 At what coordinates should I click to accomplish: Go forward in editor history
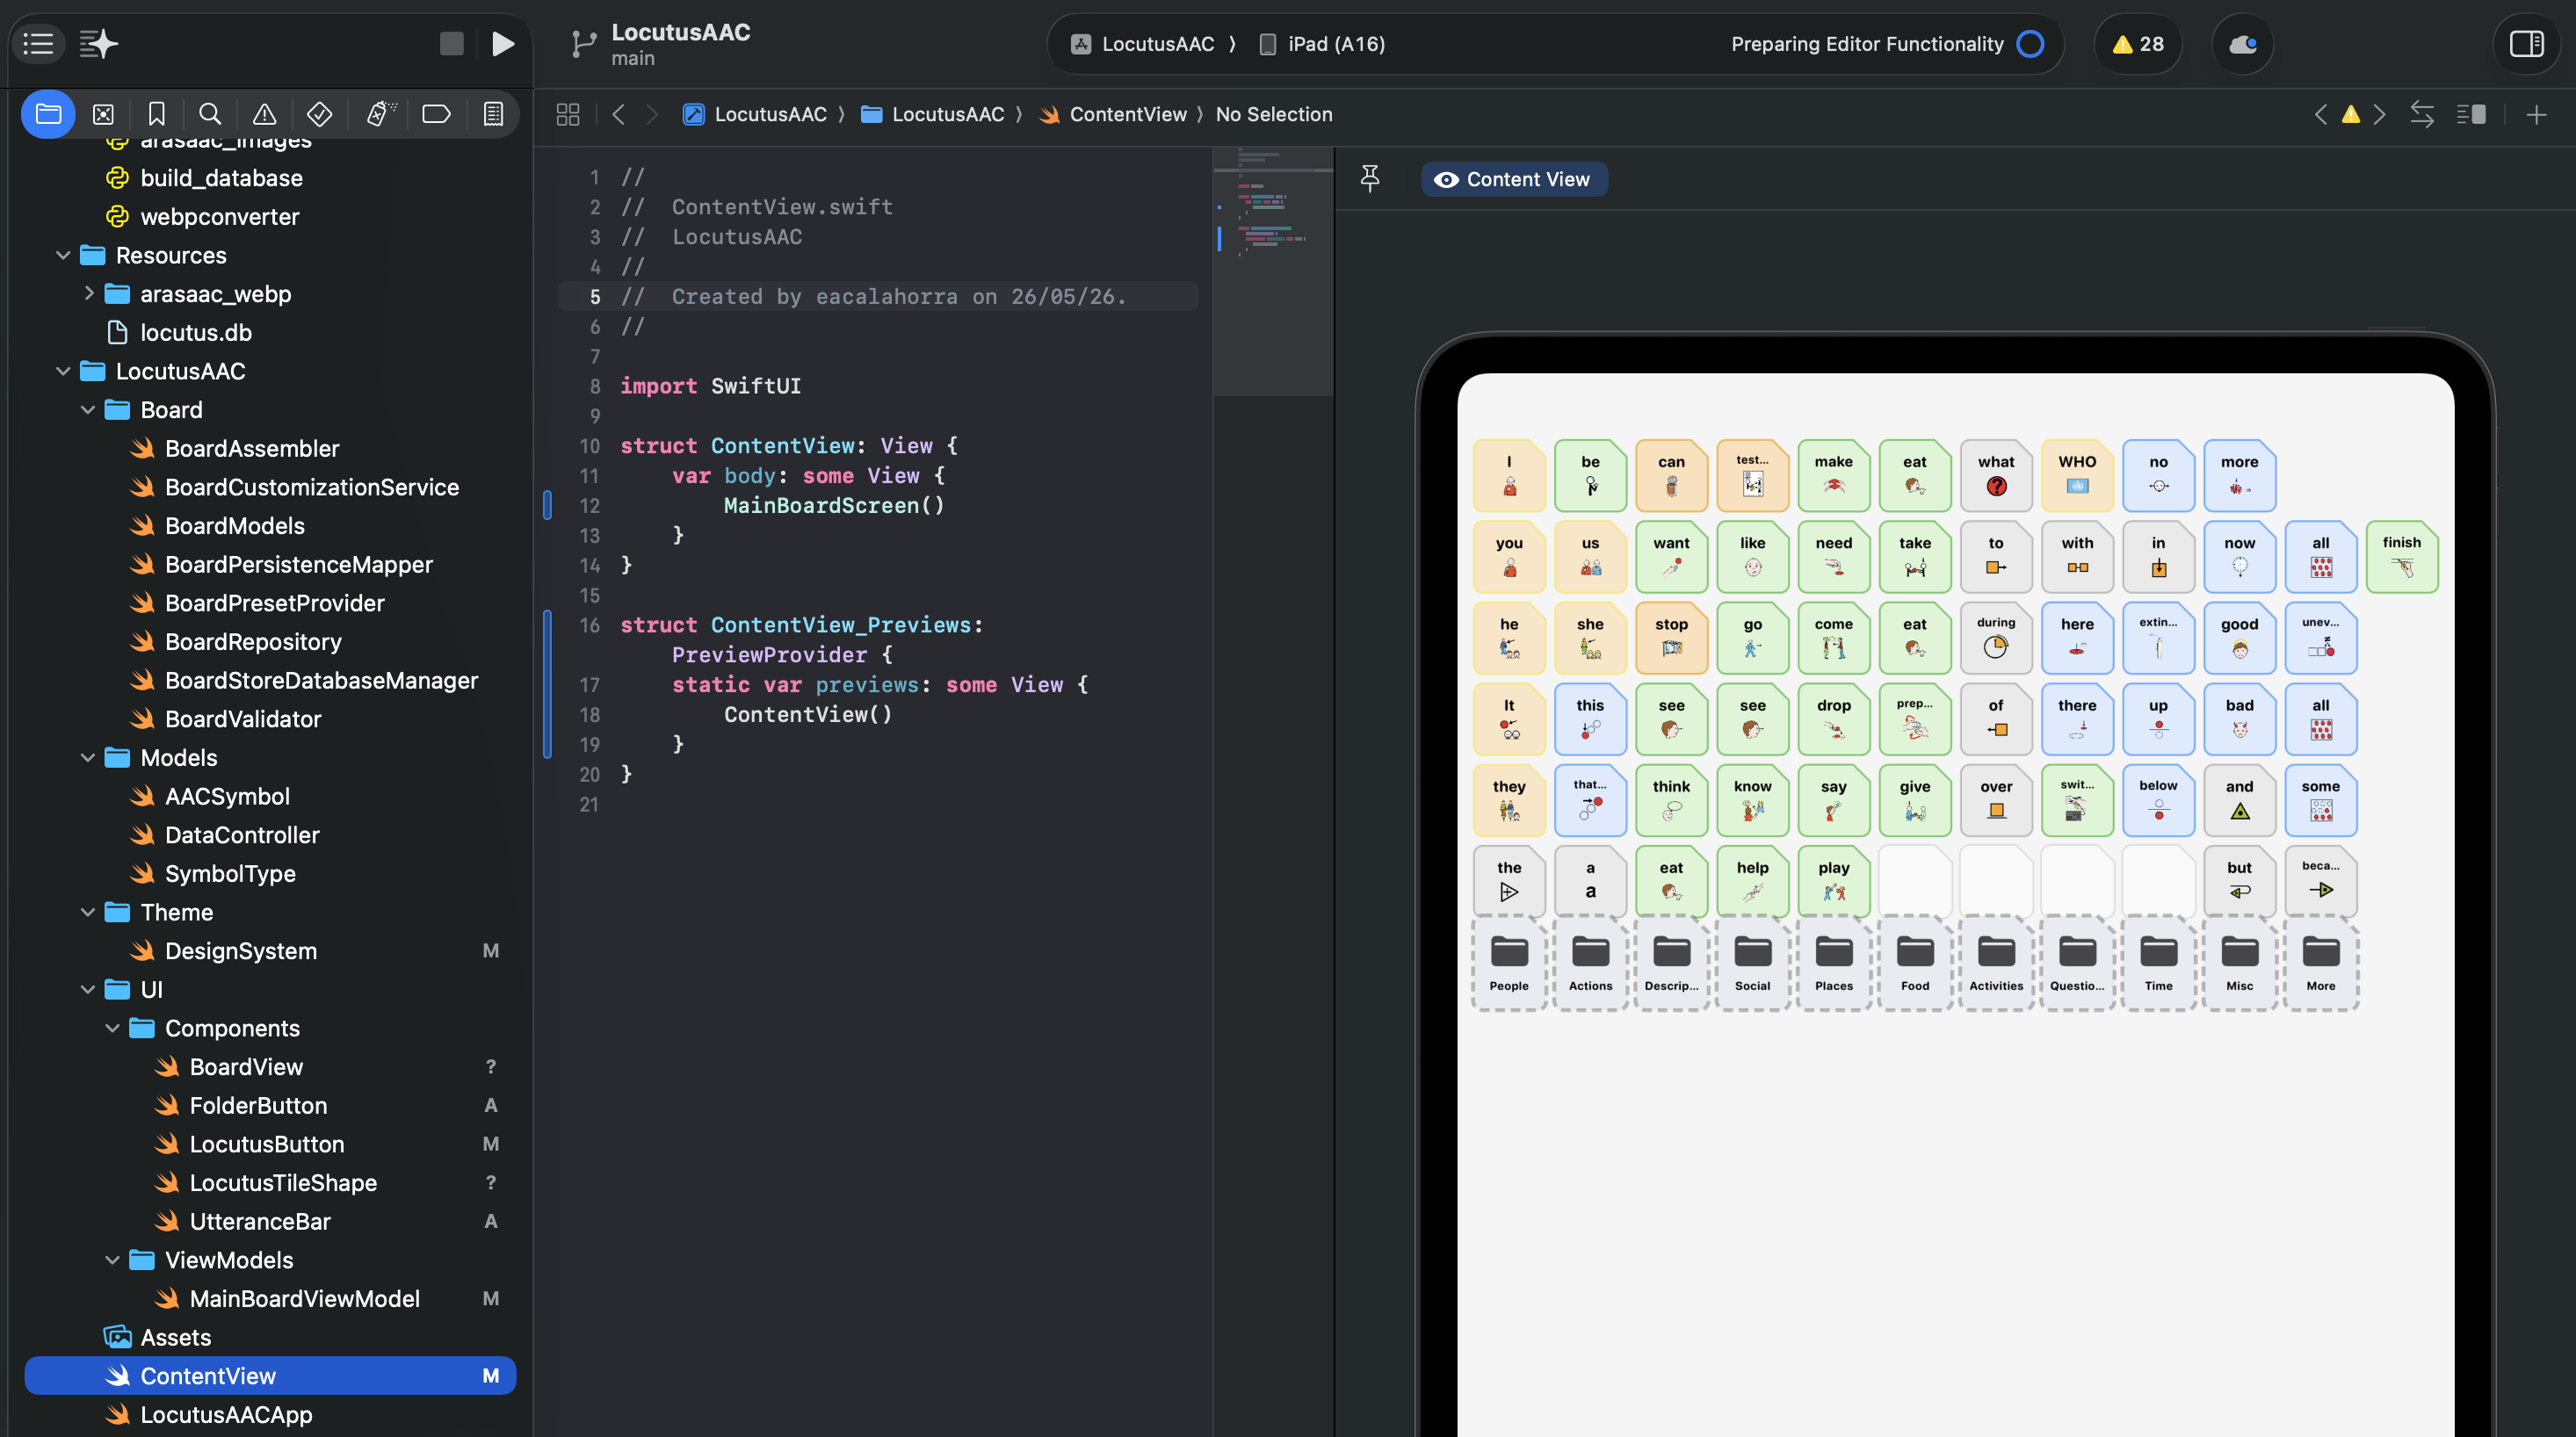coord(652,115)
